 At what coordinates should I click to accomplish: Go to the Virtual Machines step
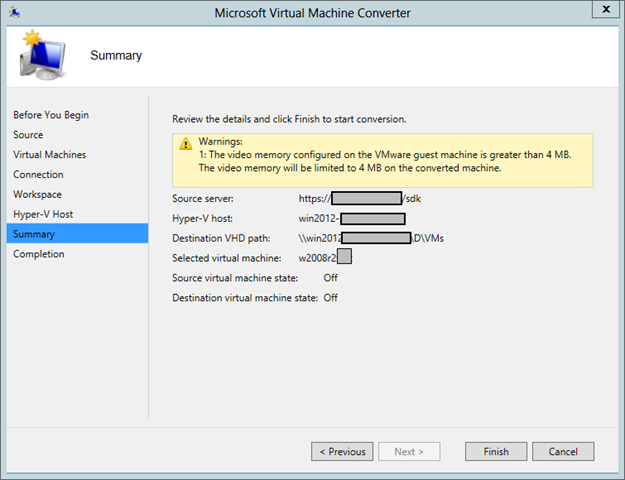pos(49,155)
